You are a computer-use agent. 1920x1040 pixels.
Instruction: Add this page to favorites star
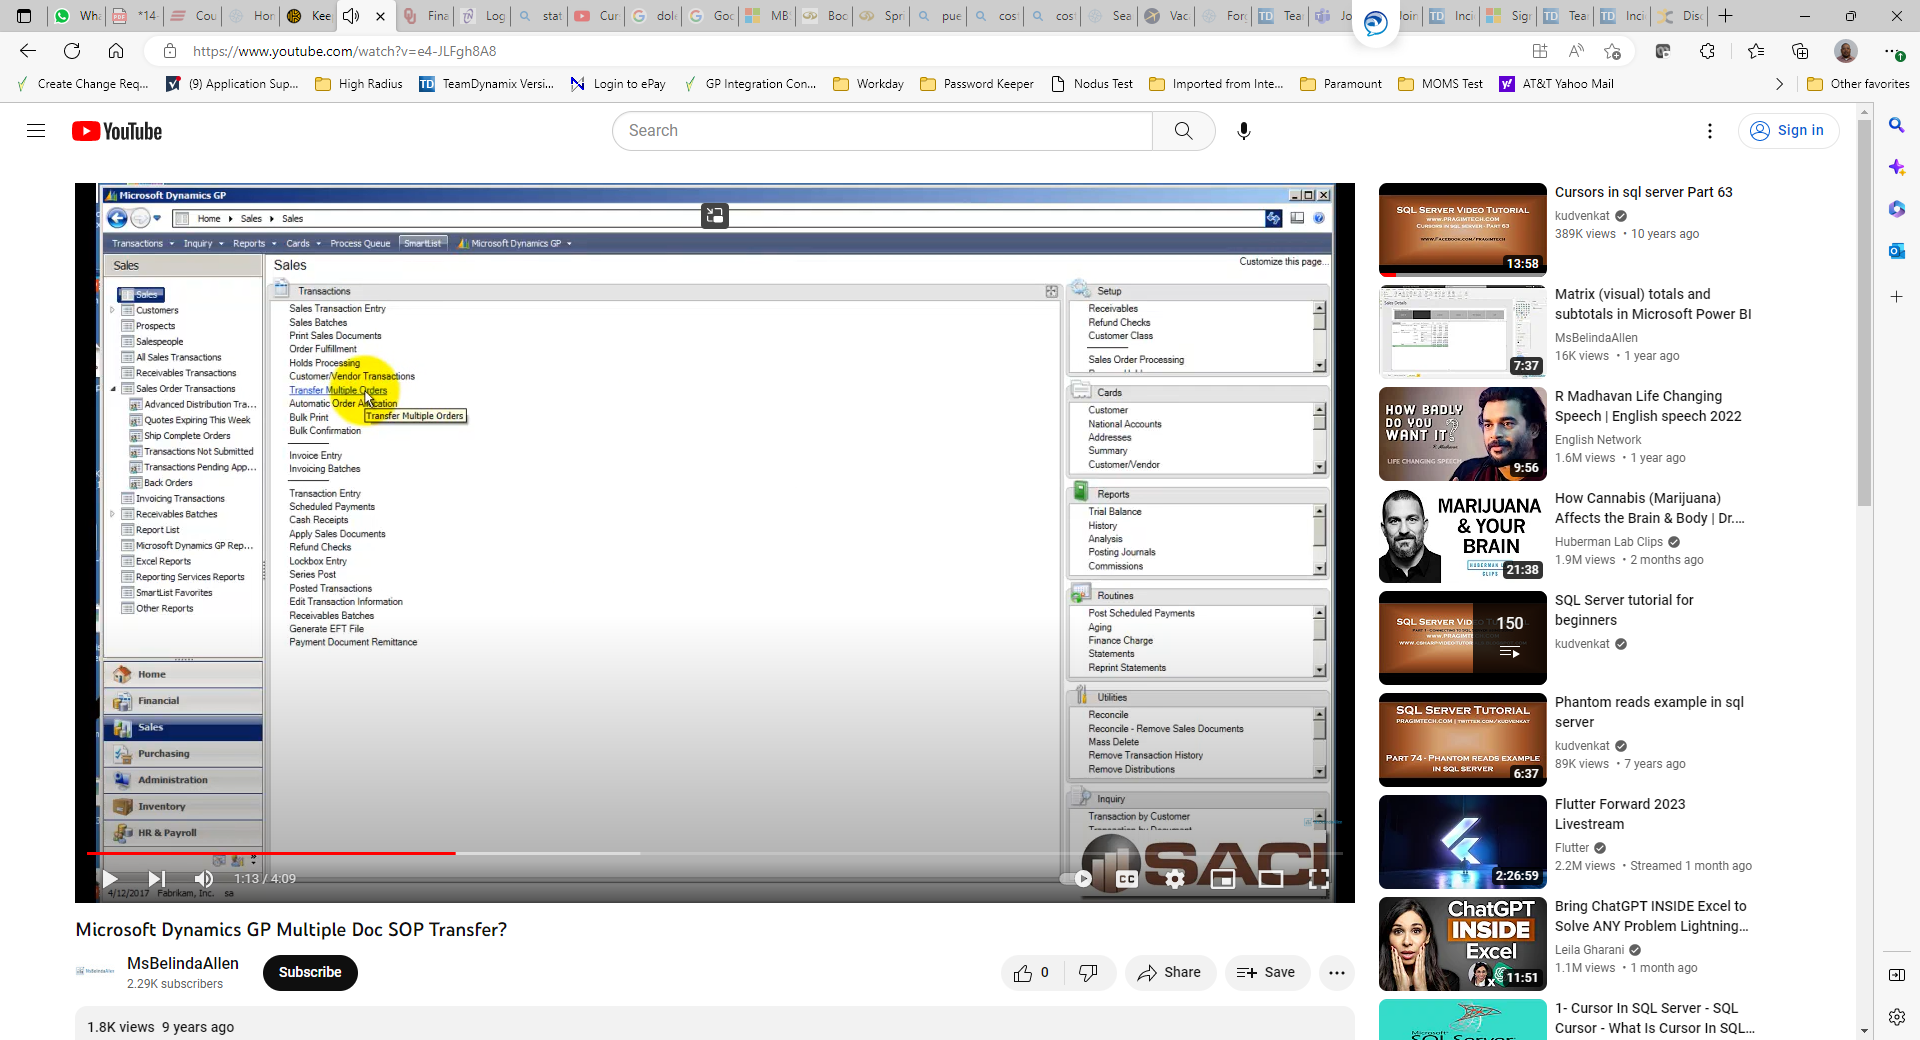1612,51
